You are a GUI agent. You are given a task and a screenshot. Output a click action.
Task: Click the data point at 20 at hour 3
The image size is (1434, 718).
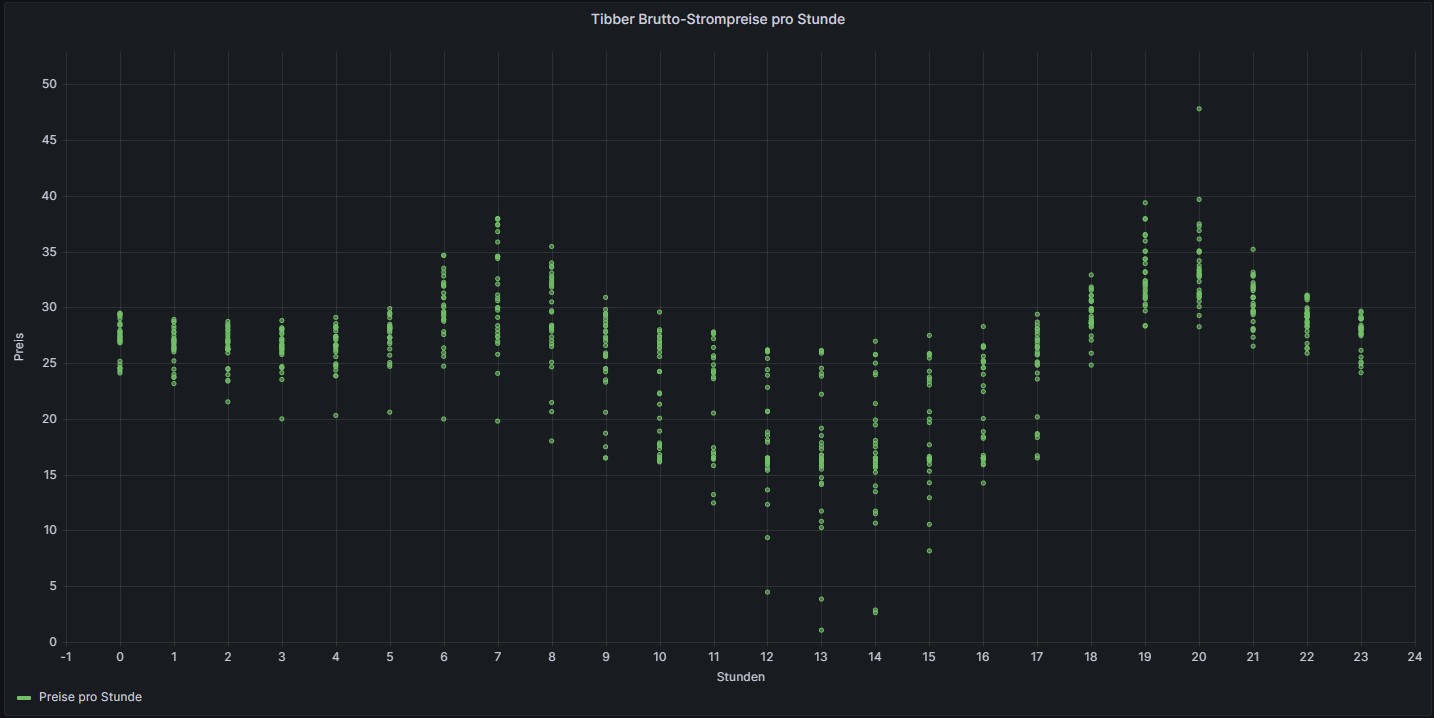click(x=282, y=419)
